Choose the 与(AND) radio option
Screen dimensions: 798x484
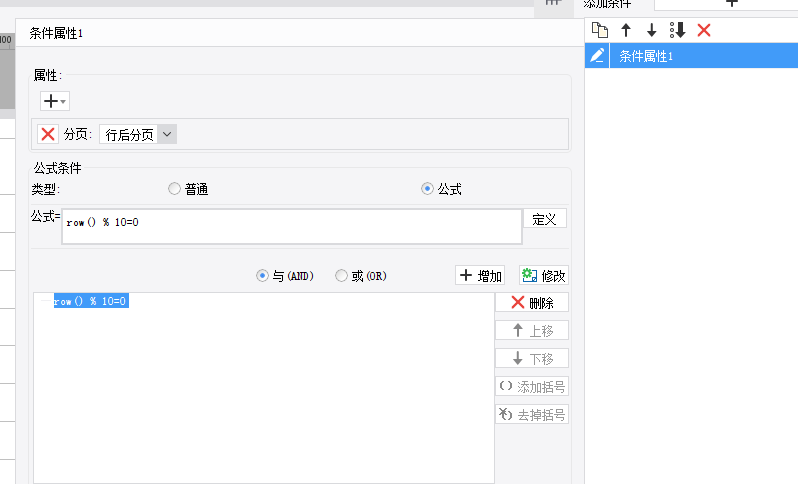click(x=263, y=275)
